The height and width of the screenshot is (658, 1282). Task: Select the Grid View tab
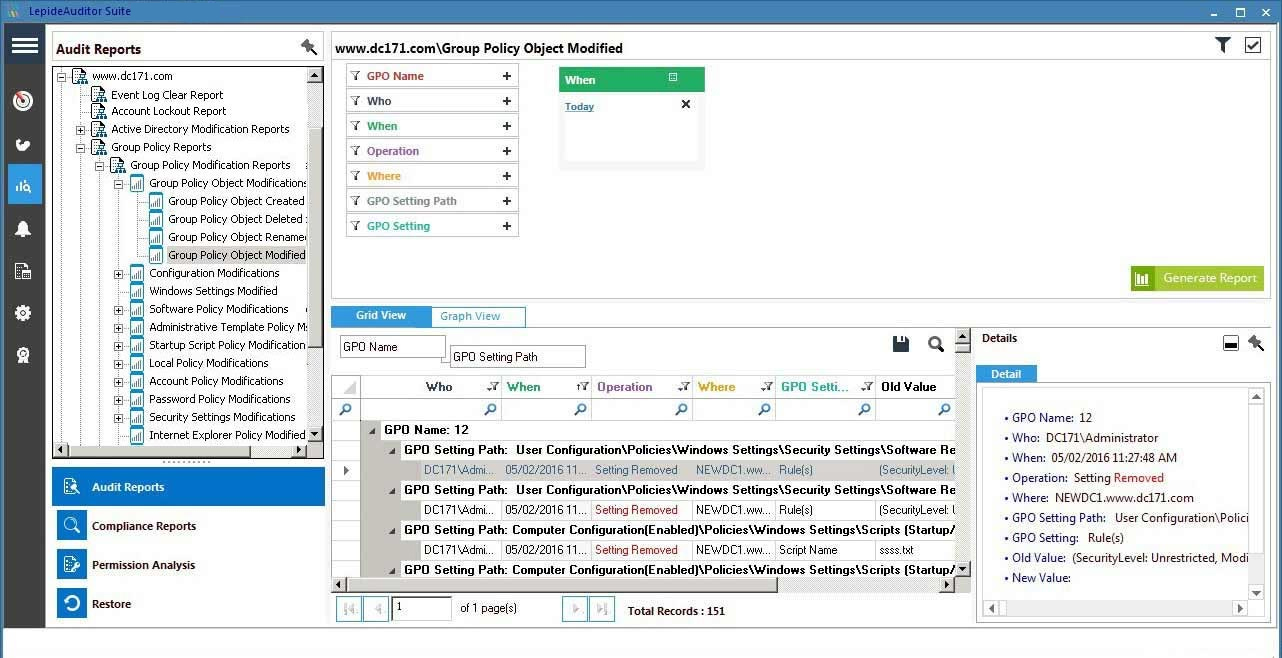(381, 315)
